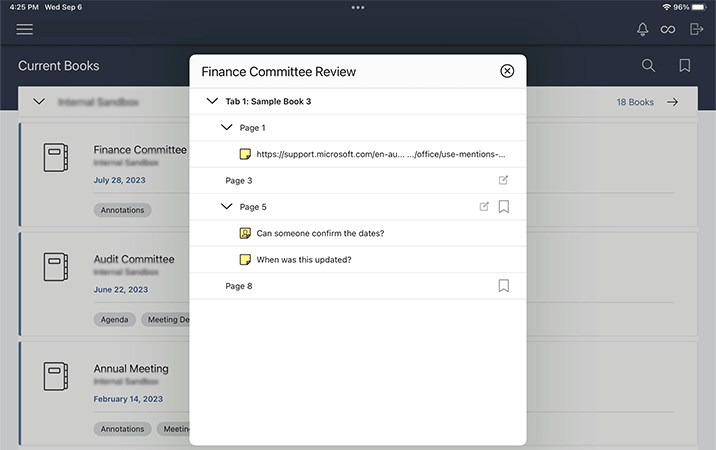
Task: Click the Page 5 annotation edit icon
Action: [484, 207]
